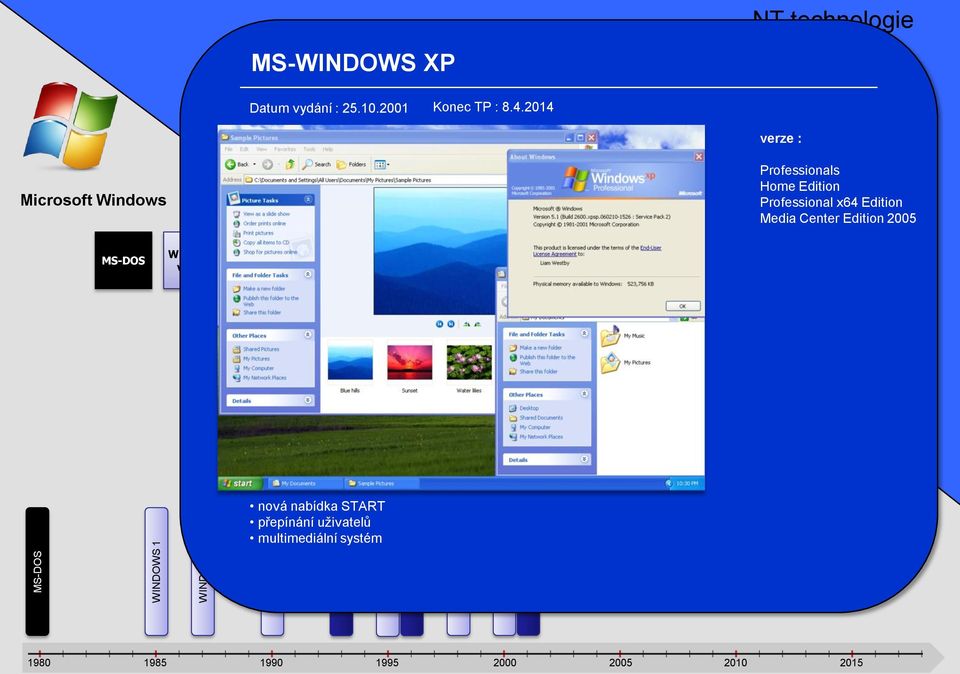Image resolution: width=960 pixels, height=674 pixels.
Task: Open the Back button history dropdown arrow
Action: click(255, 164)
